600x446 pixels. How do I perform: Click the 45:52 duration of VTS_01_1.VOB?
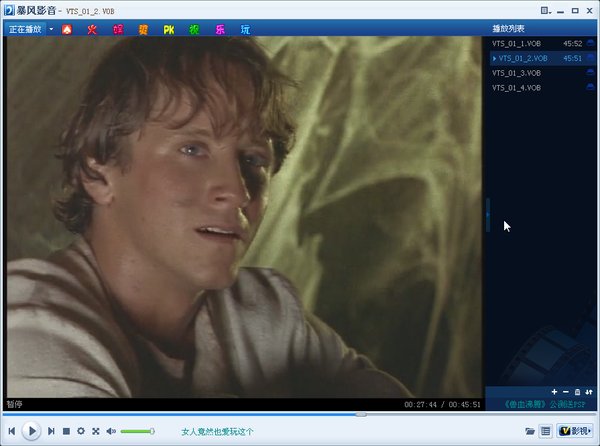click(x=572, y=44)
